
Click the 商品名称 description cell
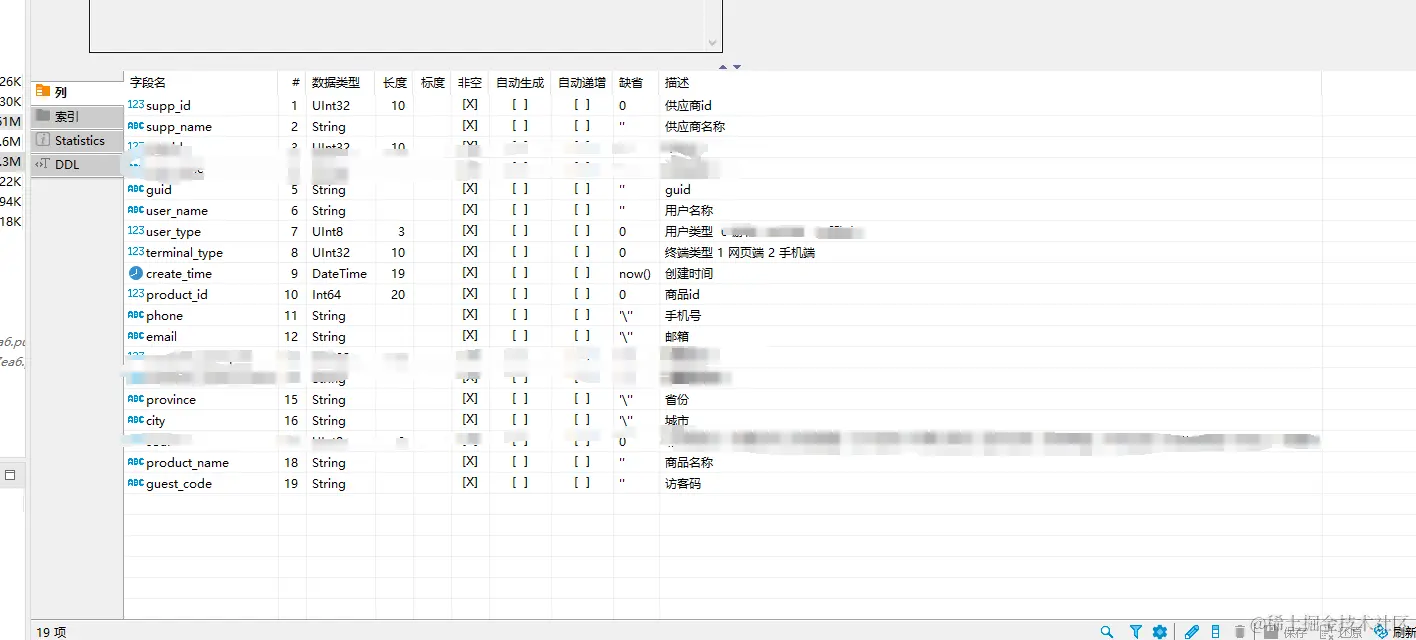pyautogui.click(x=689, y=462)
